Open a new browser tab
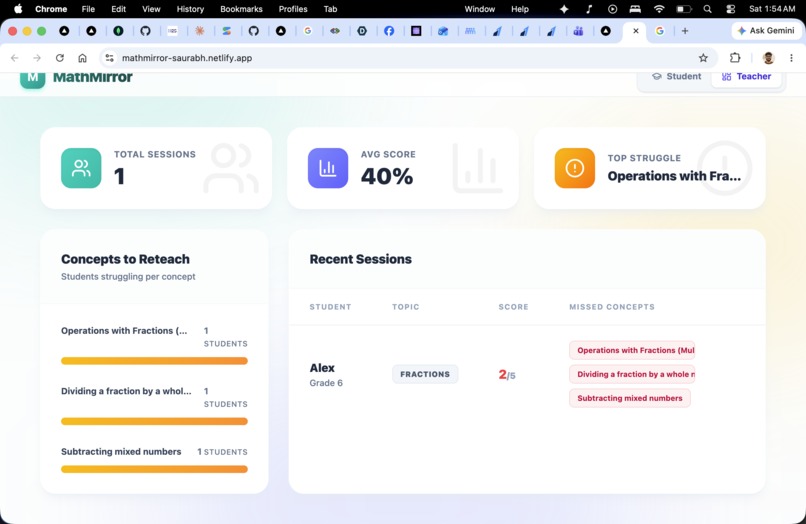The width and height of the screenshot is (806, 524). pos(685,31)
